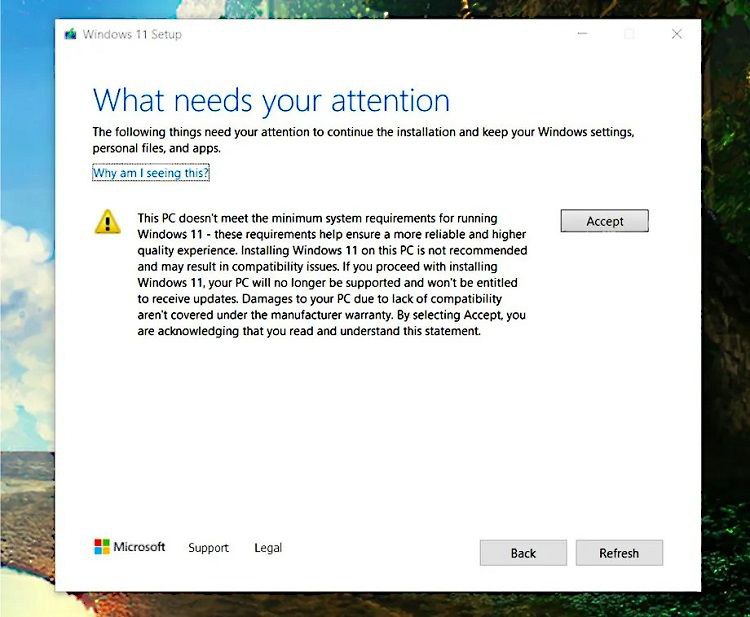Click the line 'personal files, and apps.'
The height and width of the screenshot is (617, 750).
[156, 148]
